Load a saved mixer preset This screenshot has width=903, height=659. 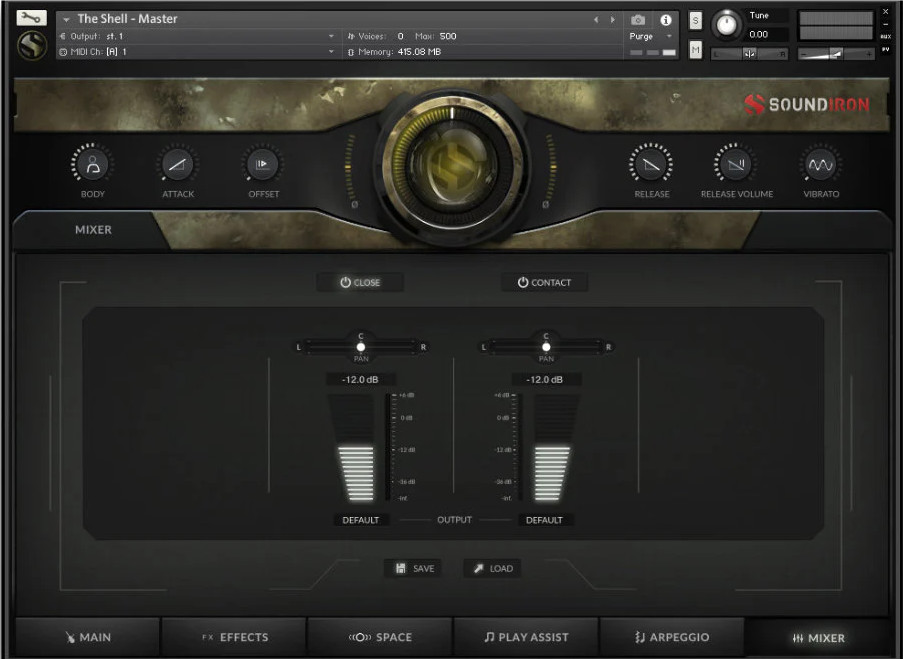click(491, 568)
